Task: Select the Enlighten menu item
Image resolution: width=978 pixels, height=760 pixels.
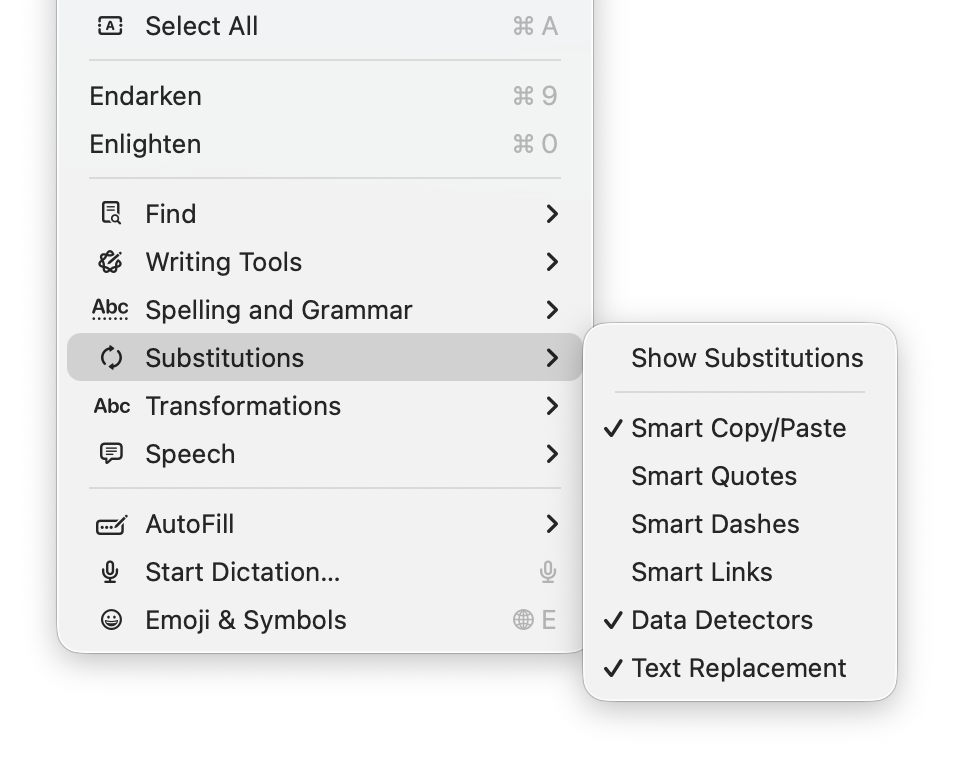Action: point(146,144)
